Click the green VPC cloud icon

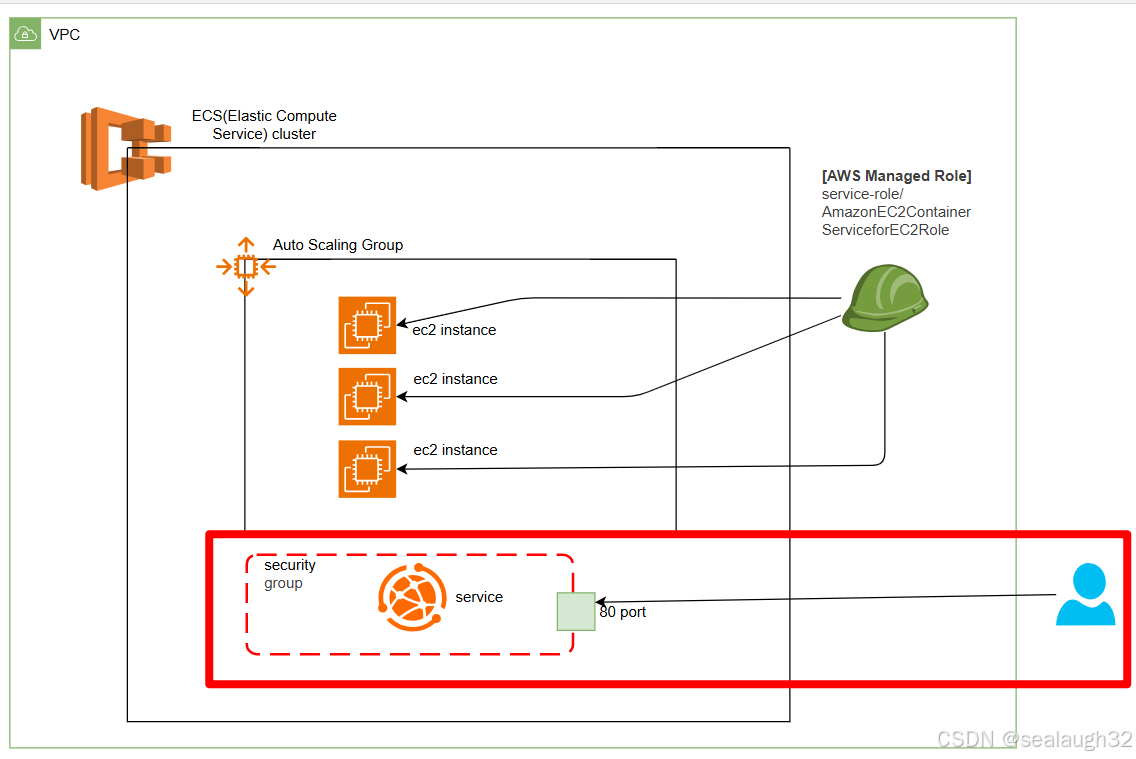(x=25, y=34)
